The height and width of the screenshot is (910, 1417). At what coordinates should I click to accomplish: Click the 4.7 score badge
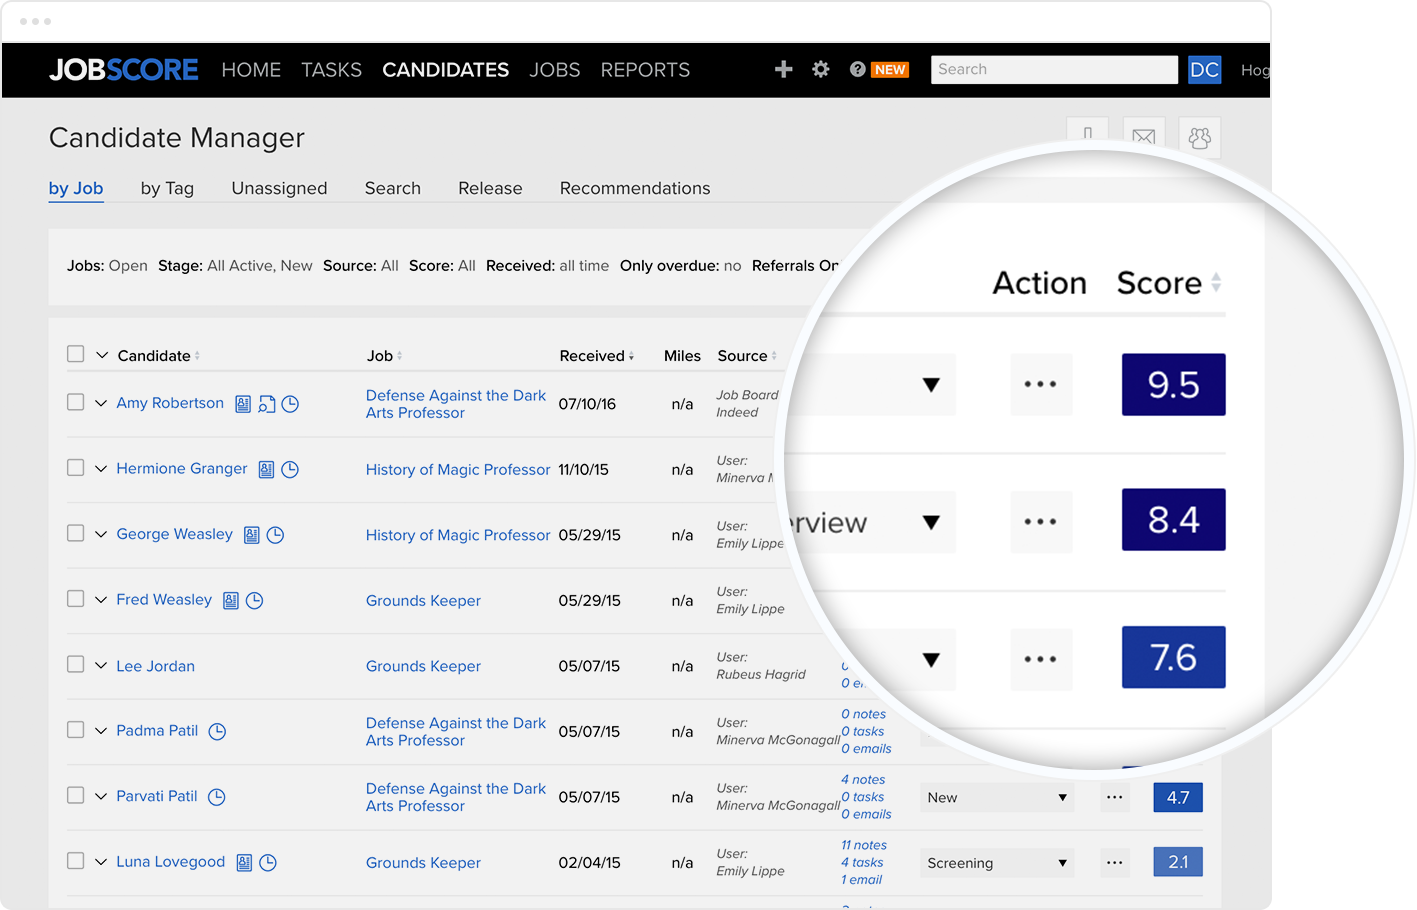click(x=1178, y=797)
